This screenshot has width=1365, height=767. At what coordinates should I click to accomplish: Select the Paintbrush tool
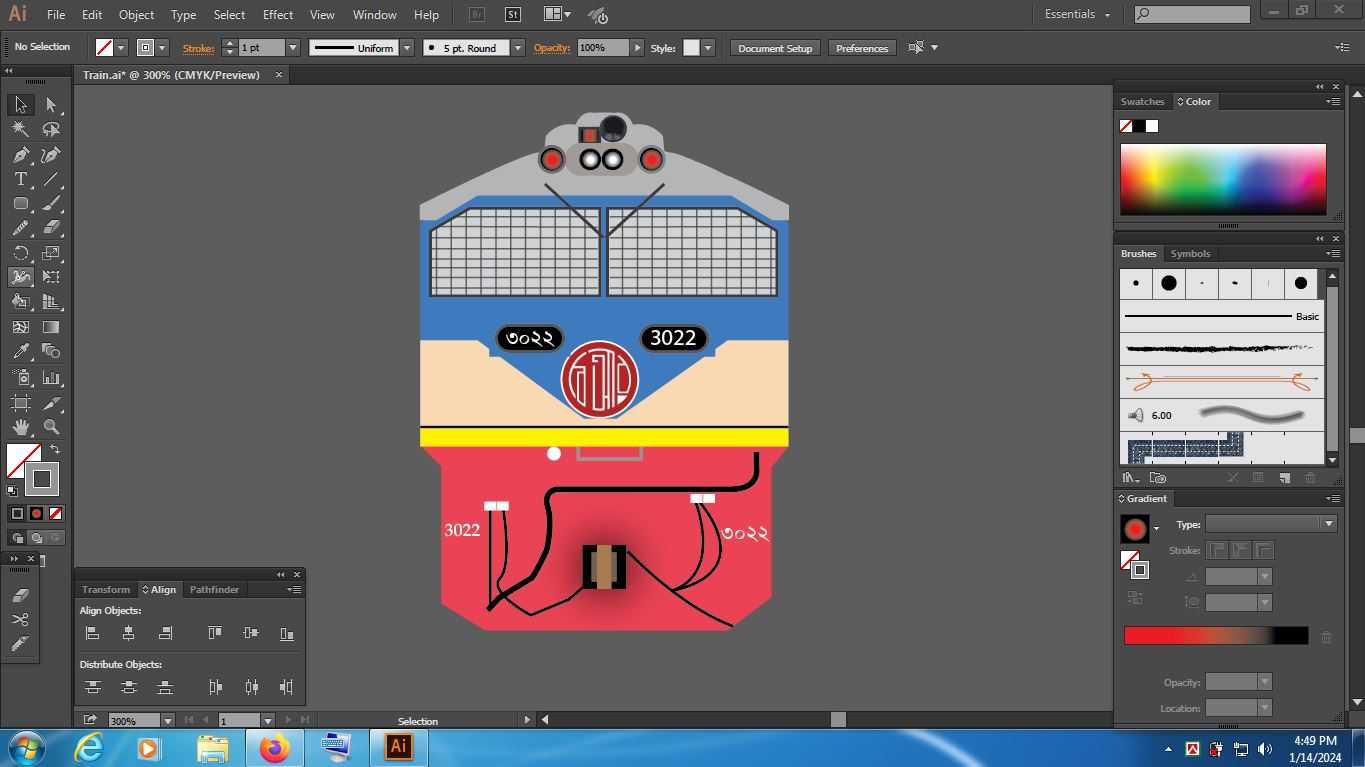[51, 203]
